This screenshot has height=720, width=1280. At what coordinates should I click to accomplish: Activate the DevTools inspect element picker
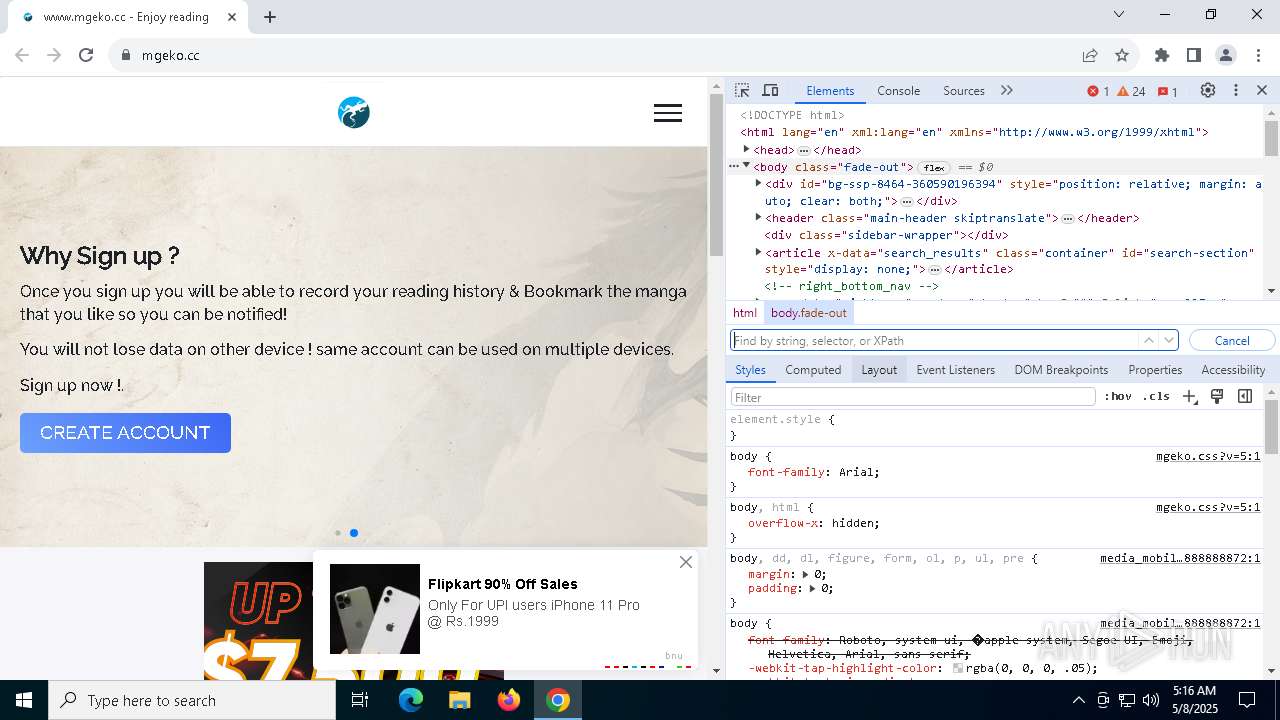click(742, 91)
